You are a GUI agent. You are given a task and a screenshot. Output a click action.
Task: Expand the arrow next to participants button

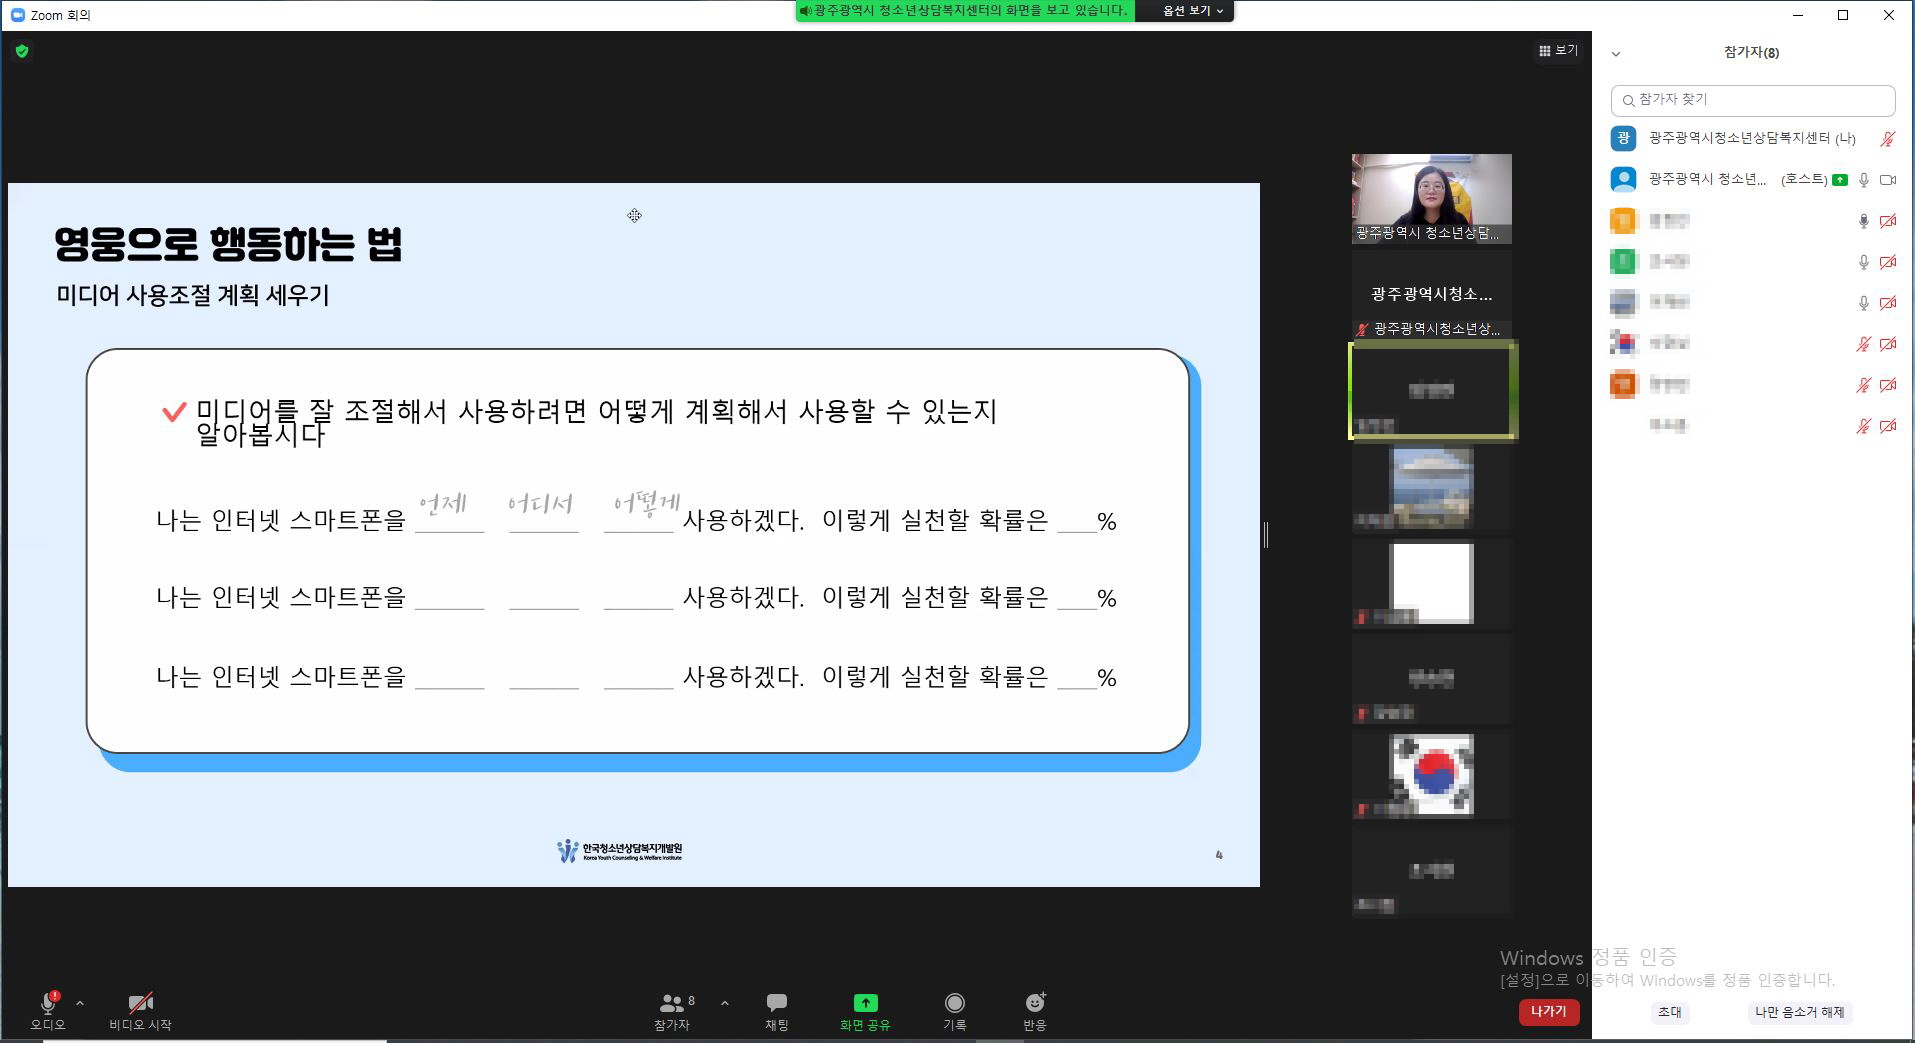(x=725, y=1003)
